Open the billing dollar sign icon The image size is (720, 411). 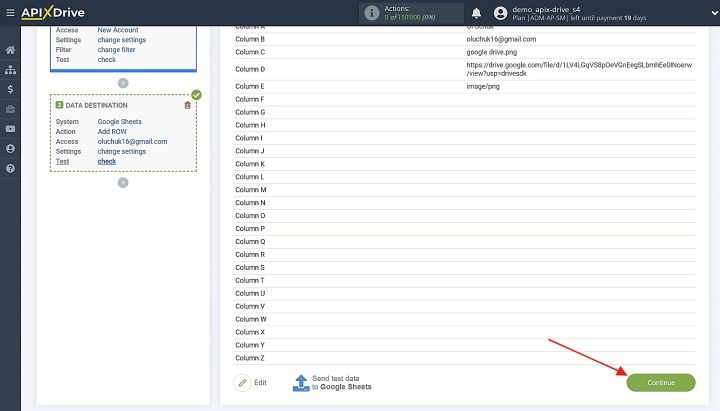point(10,89)
